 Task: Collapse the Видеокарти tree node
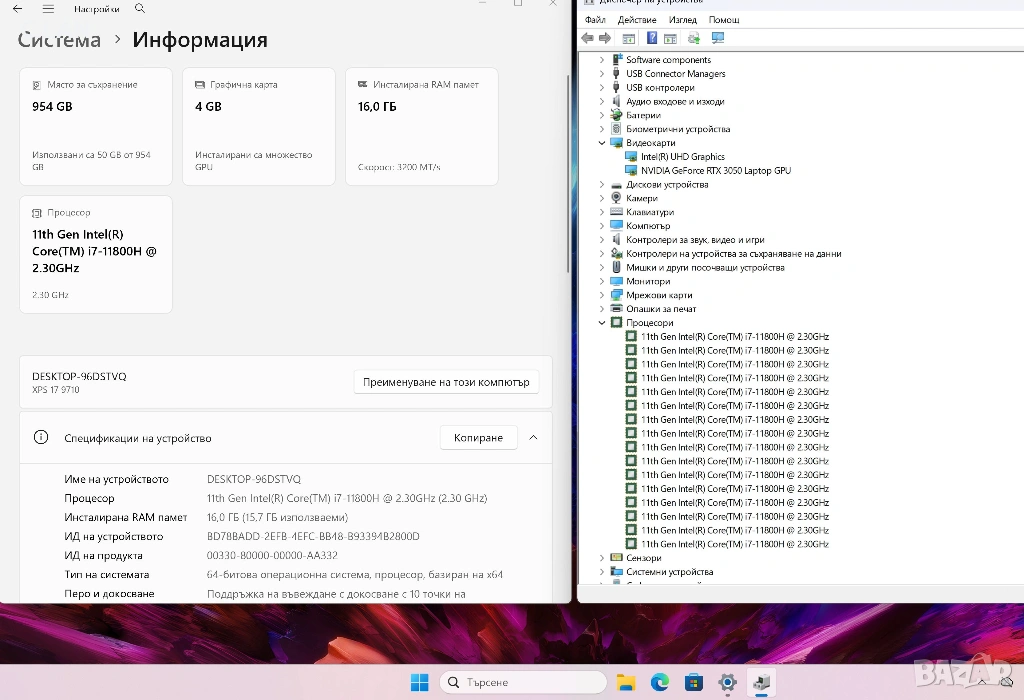(602, 143)
